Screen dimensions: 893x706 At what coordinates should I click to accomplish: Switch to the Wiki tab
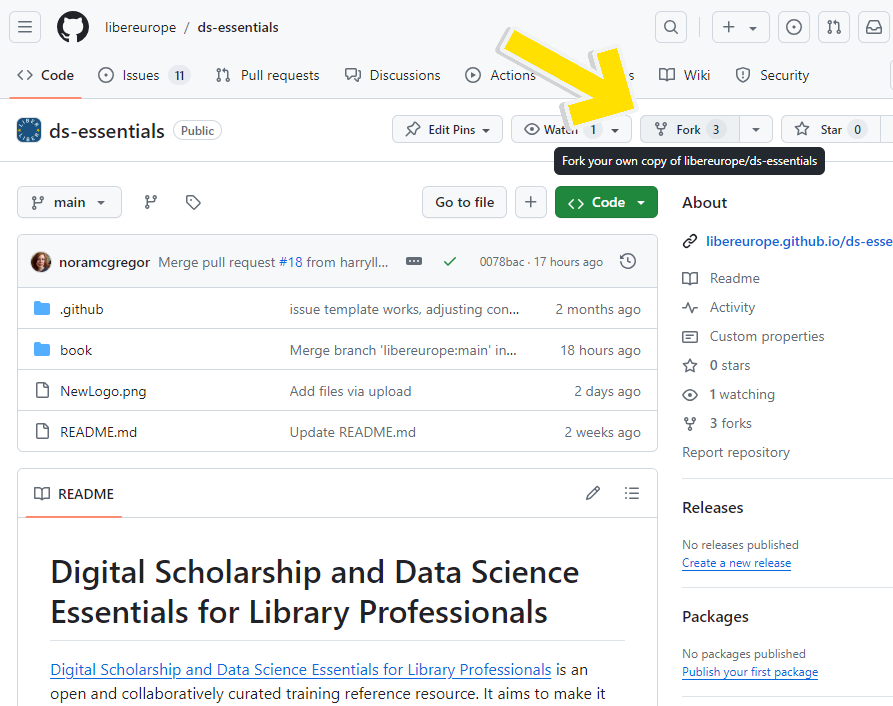[685, 75]
